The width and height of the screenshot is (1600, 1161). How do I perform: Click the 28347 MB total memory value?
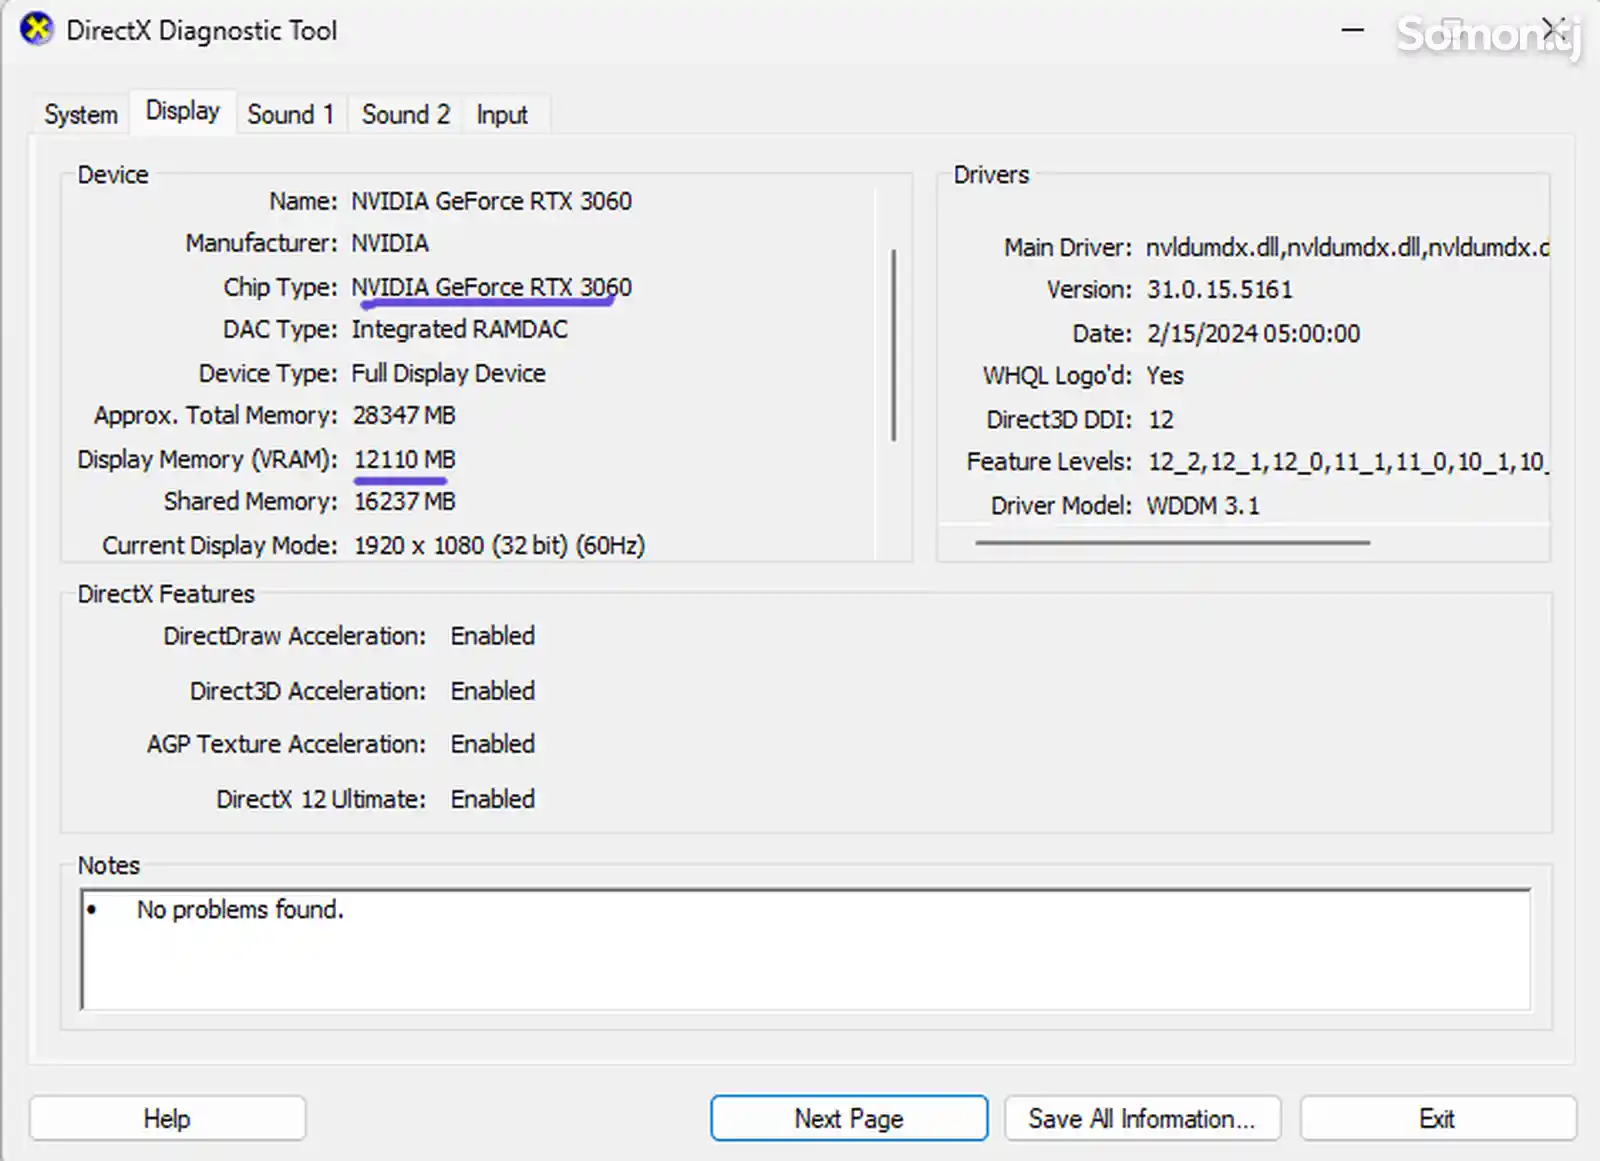pyautogui.click(x=404, y=415)
